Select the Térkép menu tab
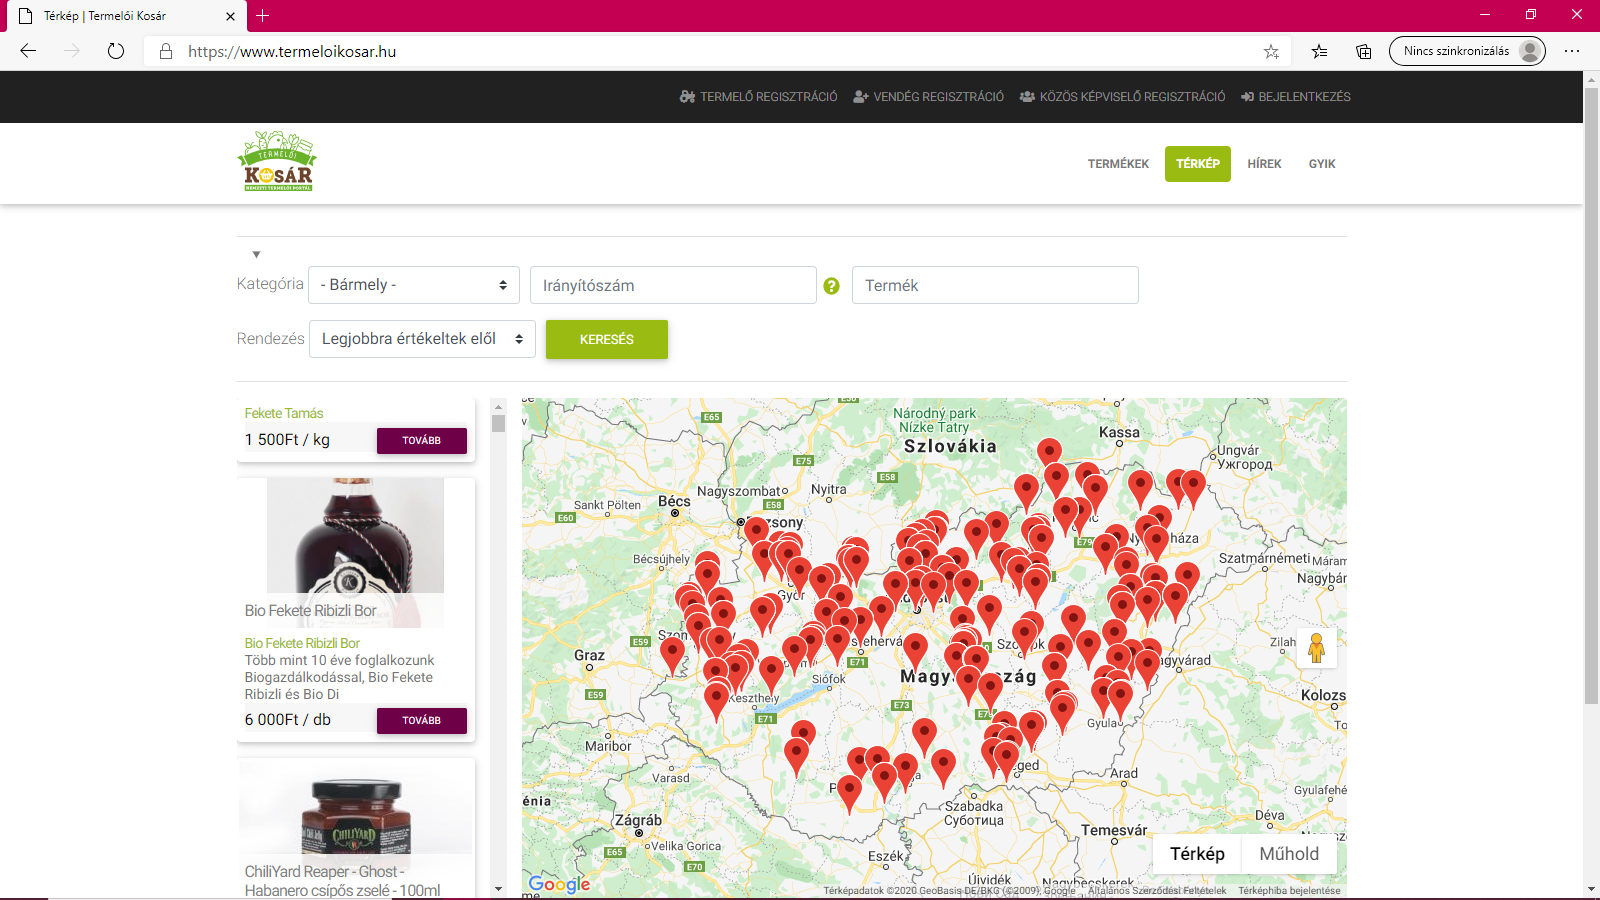 click(1198, 164)
